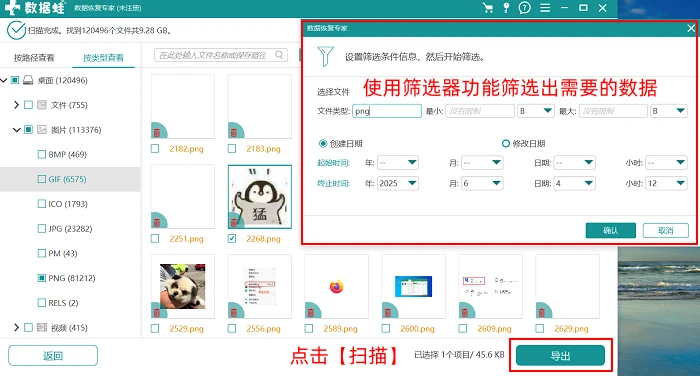Image resolution: width=700 pixels, height=376 pixels.
Task: Check the JPG (23282) checkbox
Action: pos(42,229)
